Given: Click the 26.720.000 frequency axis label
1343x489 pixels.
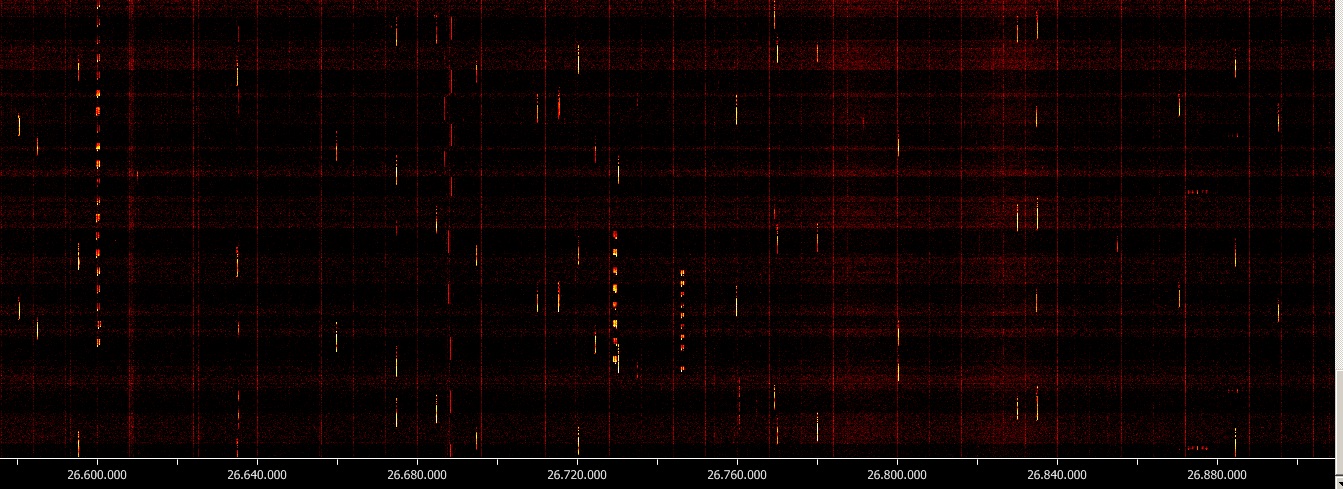Looking at the screenshot, I should tap(577, 475).
